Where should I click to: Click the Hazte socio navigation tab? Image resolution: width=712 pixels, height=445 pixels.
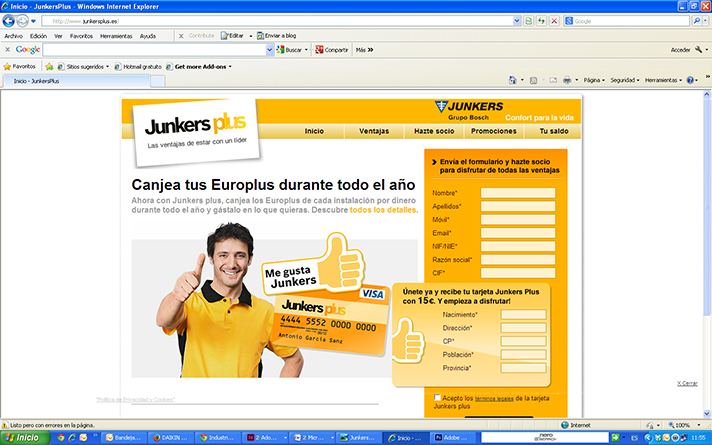pos(434,131)
